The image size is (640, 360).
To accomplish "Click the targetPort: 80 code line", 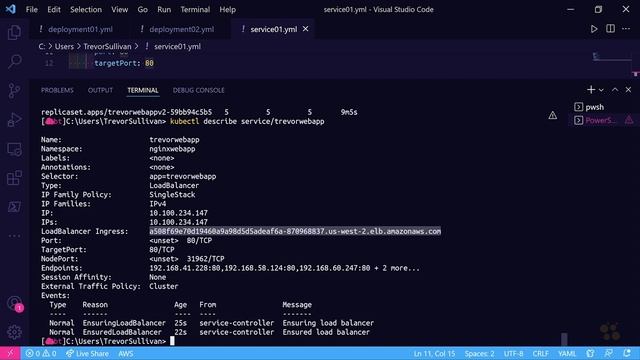I will [x=124, y=63].
